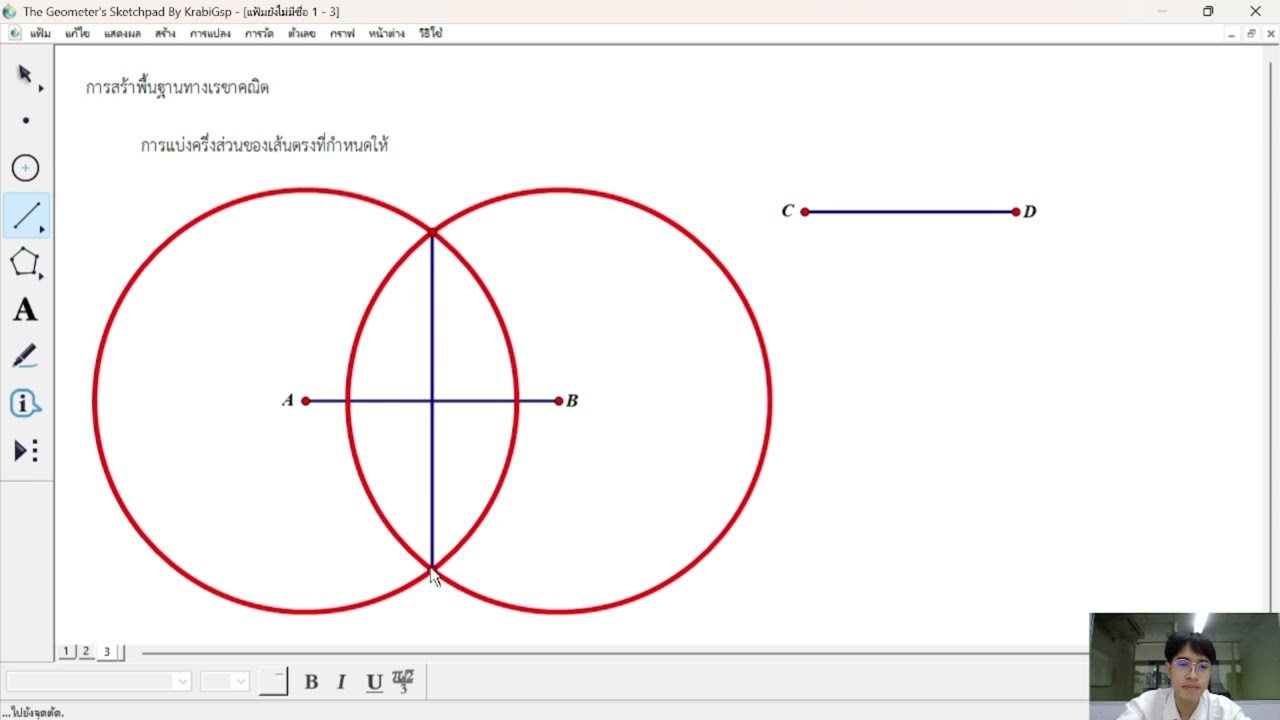1280x720 pixels.
Task: Open the วิธีใช้ menu
Action: 431,33
